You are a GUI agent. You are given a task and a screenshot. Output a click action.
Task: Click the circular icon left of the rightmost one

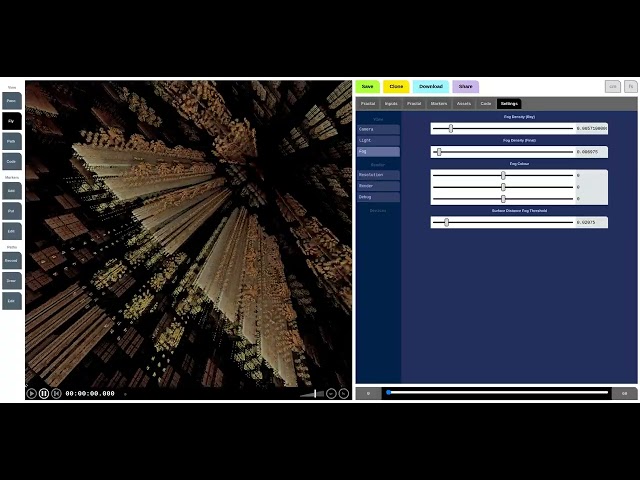(x=331, y=393)
